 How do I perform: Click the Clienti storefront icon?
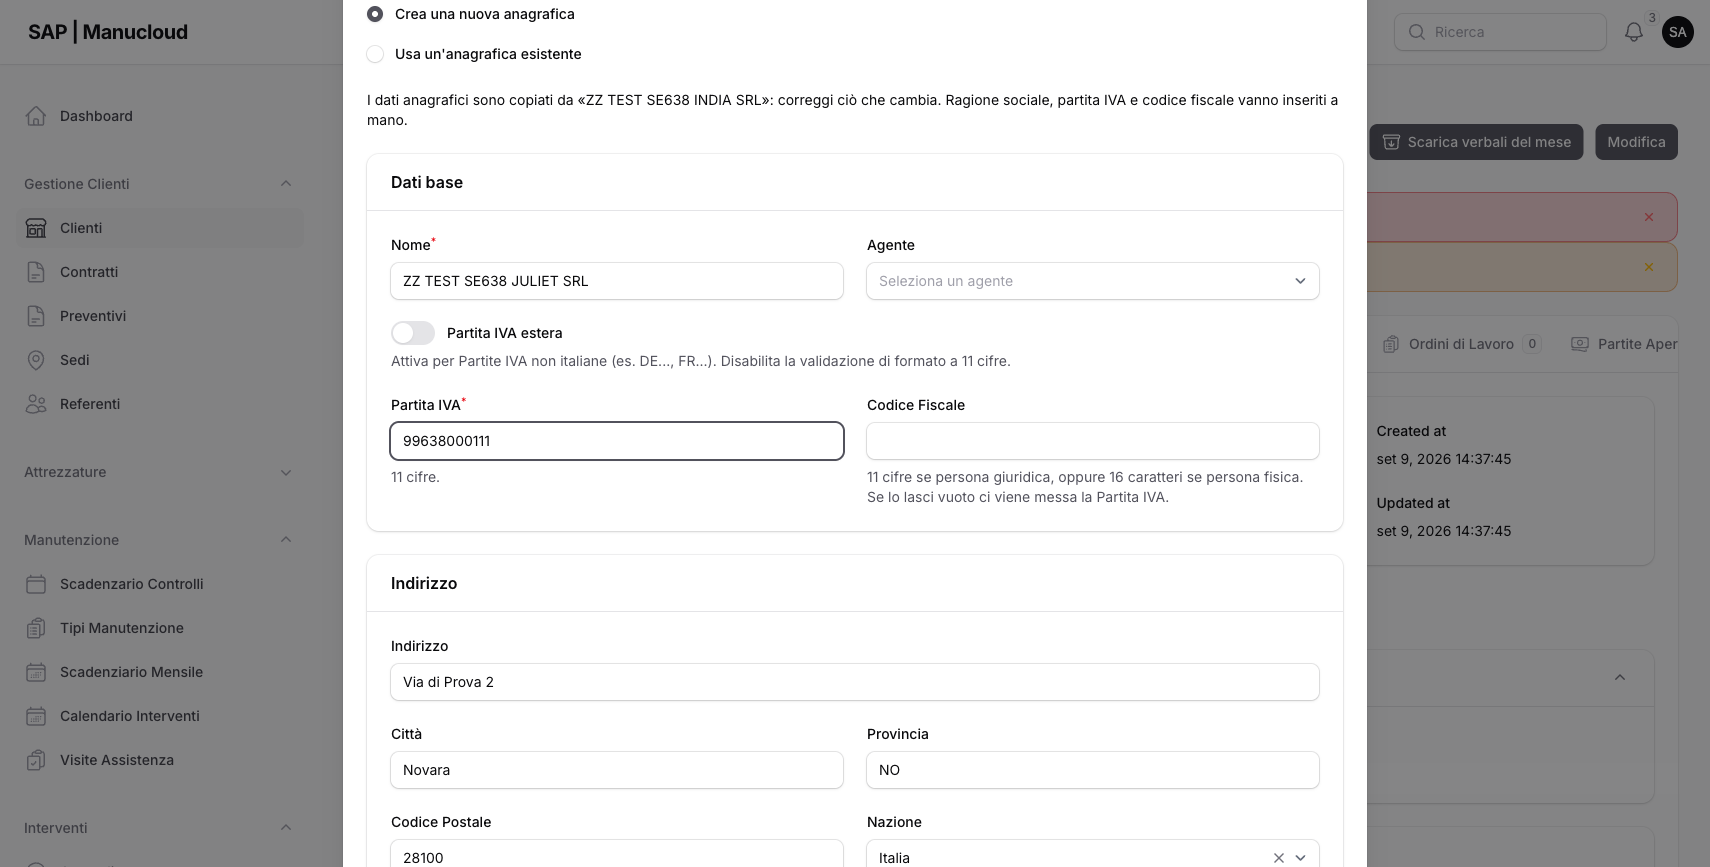click(x=36, y=228)
